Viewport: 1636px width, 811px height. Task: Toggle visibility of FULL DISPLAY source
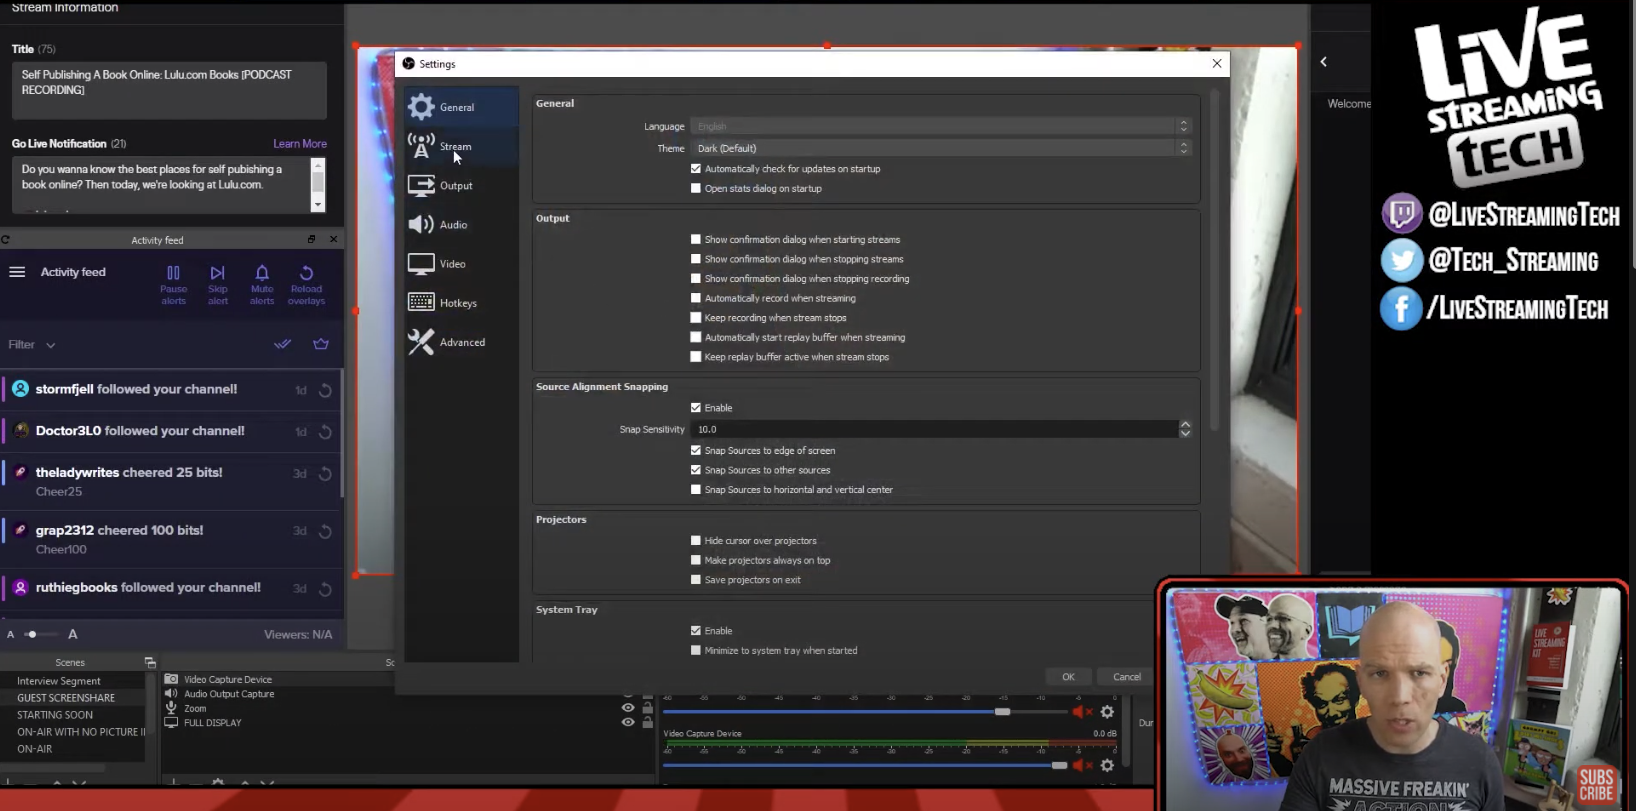click(628, 722)
